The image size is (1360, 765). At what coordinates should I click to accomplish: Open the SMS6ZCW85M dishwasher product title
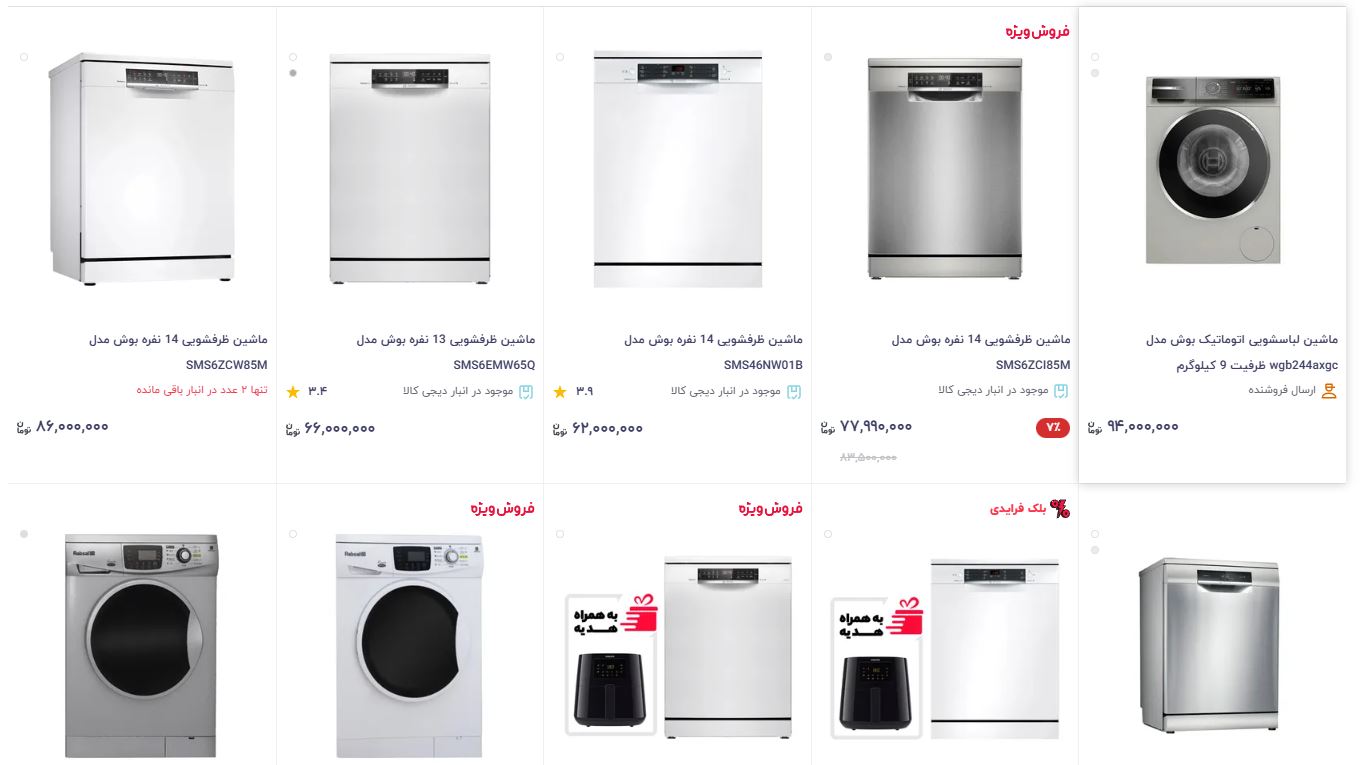[178, 352]
